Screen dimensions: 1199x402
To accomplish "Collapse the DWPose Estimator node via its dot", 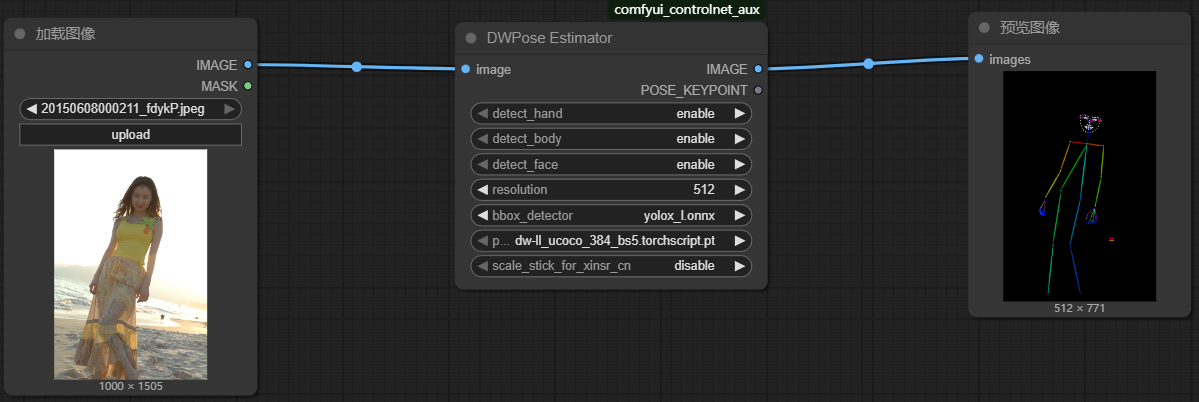I will click(471, 39).
